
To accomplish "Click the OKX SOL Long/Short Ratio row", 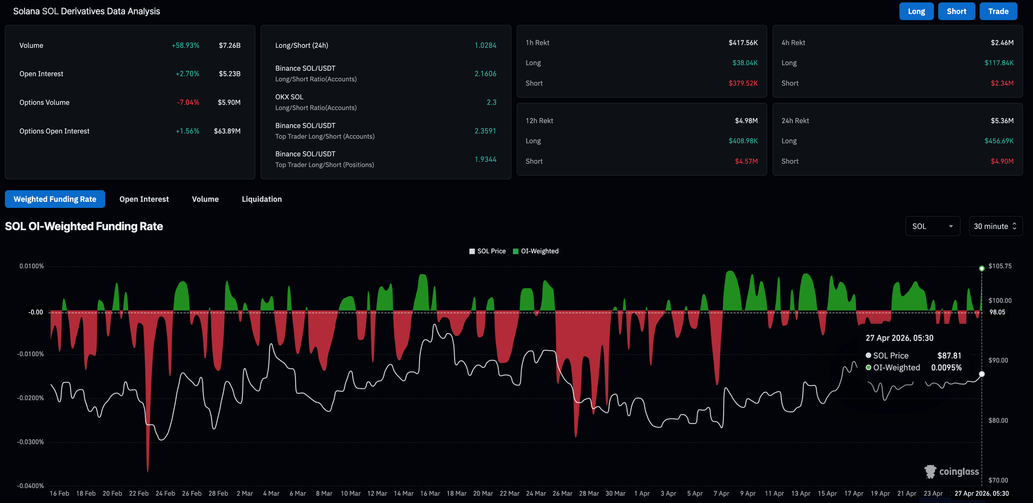I will tap(385, 102).
